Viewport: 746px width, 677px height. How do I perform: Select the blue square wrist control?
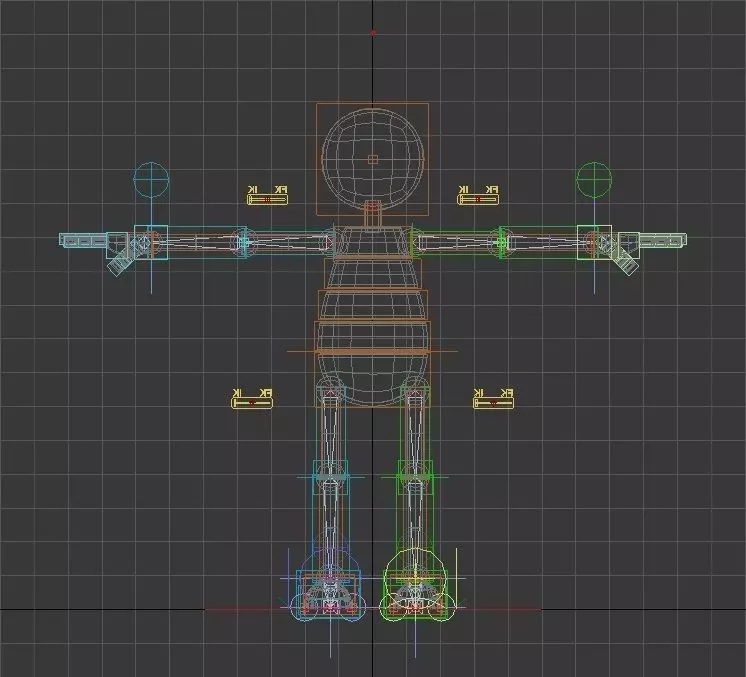(x=151, y=242)
